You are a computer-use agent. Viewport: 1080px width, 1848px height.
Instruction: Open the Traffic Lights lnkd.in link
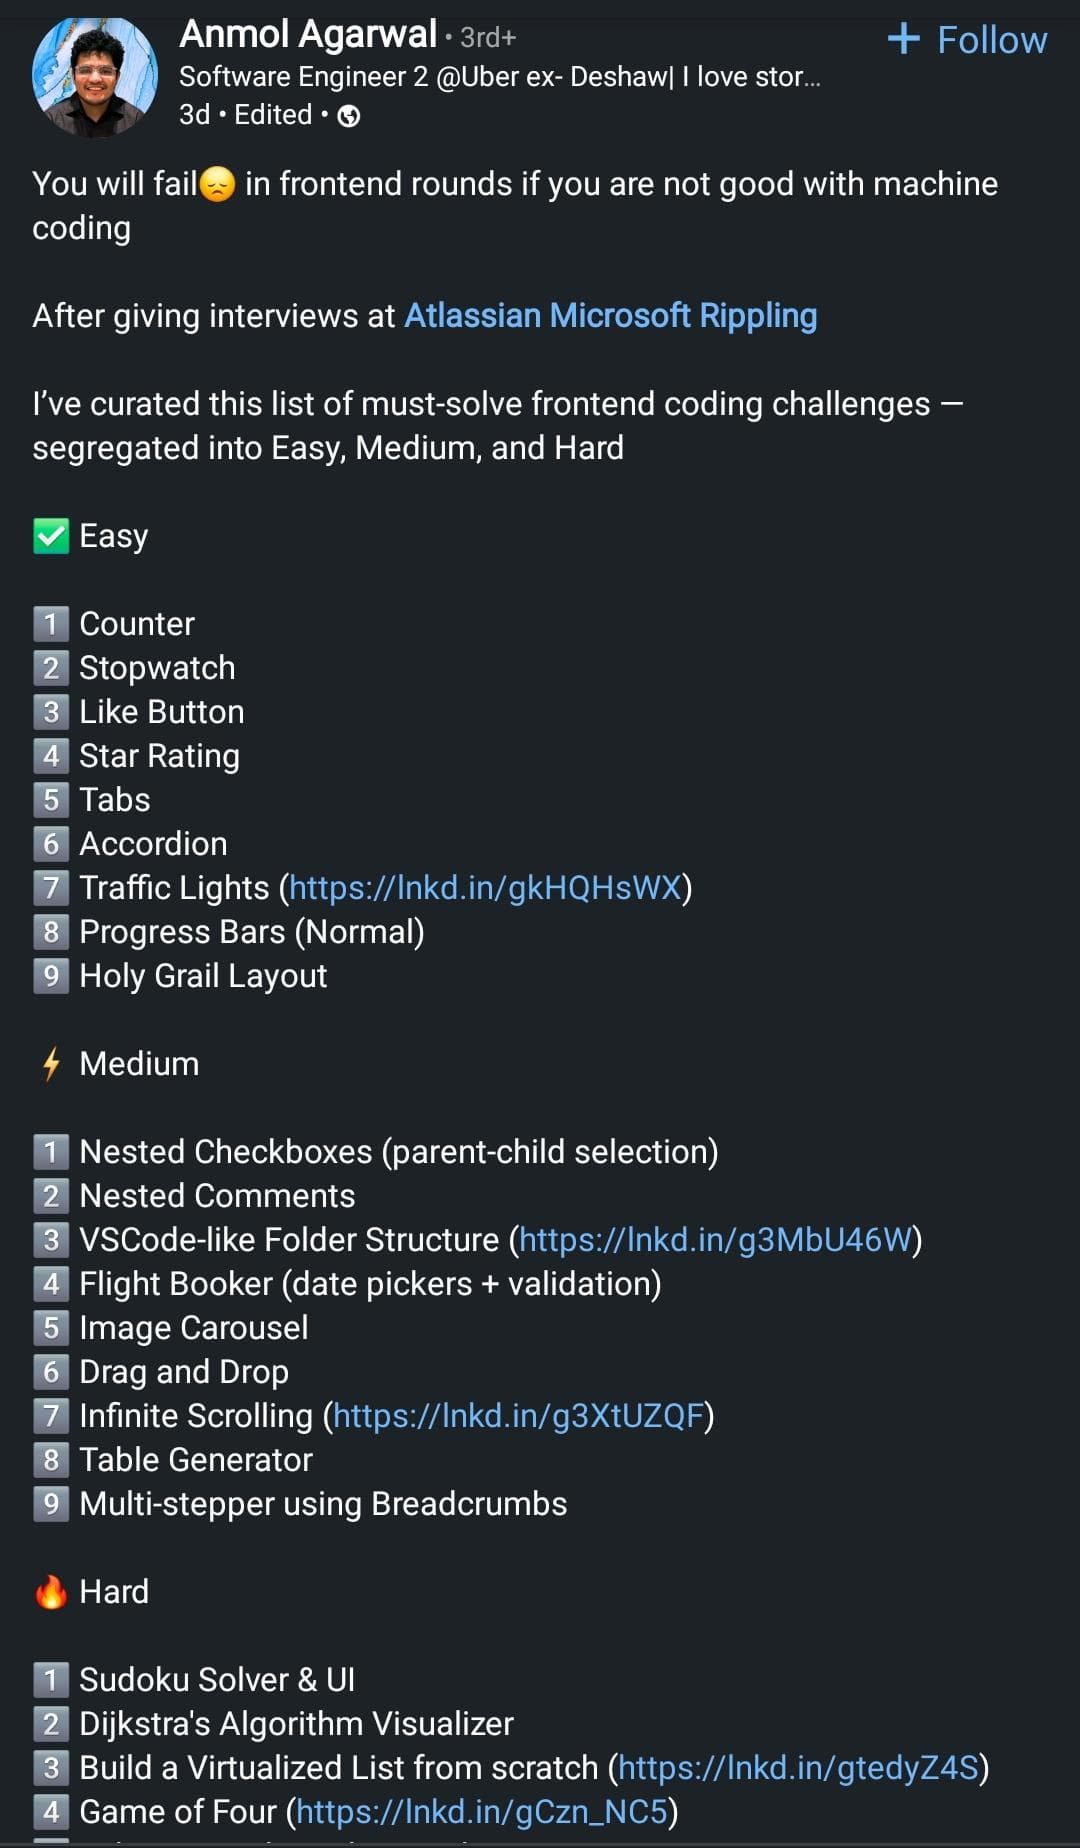click(488, 887)
